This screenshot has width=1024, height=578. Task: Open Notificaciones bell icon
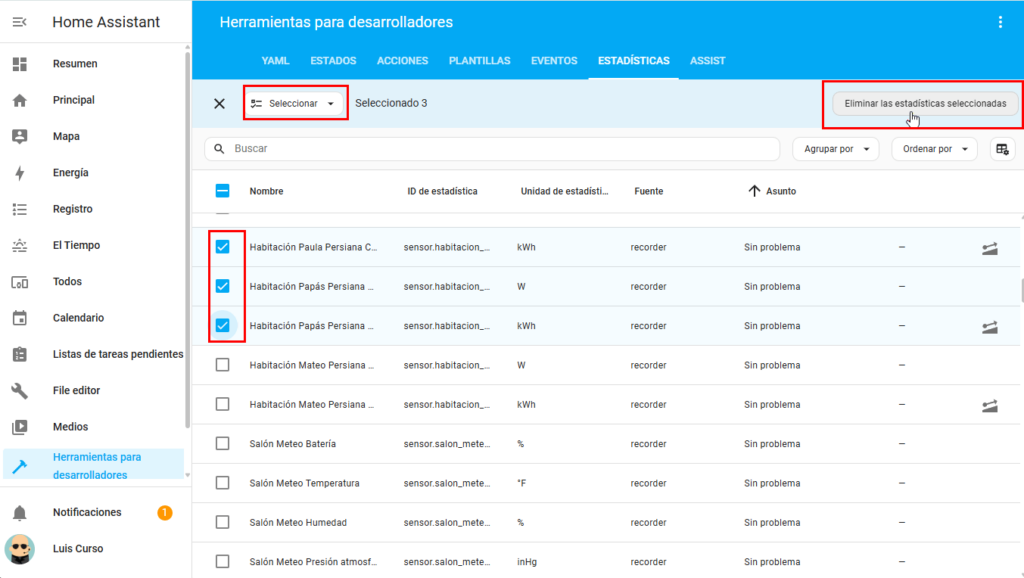coord(20,513)
